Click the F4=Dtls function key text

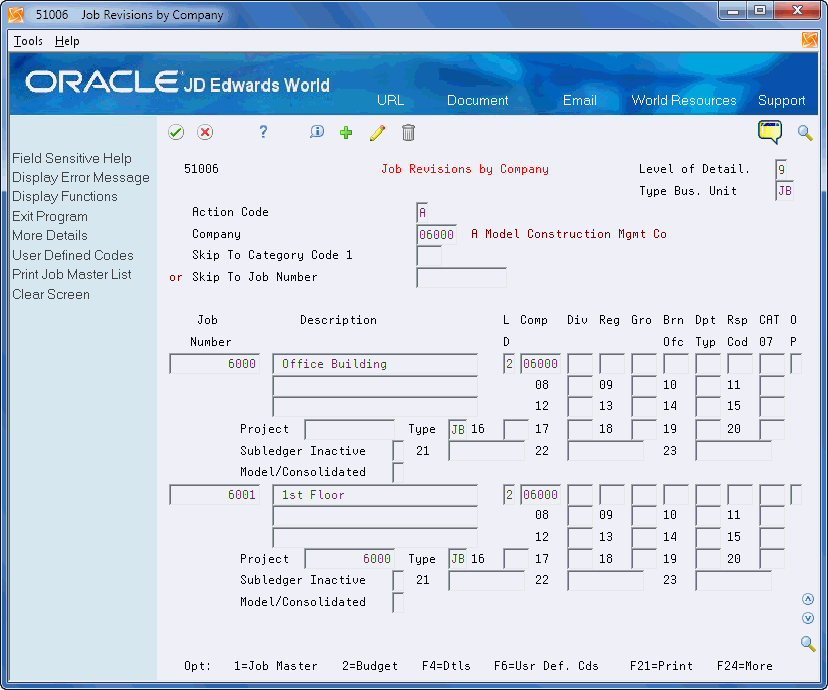click(x=446, y=666)
